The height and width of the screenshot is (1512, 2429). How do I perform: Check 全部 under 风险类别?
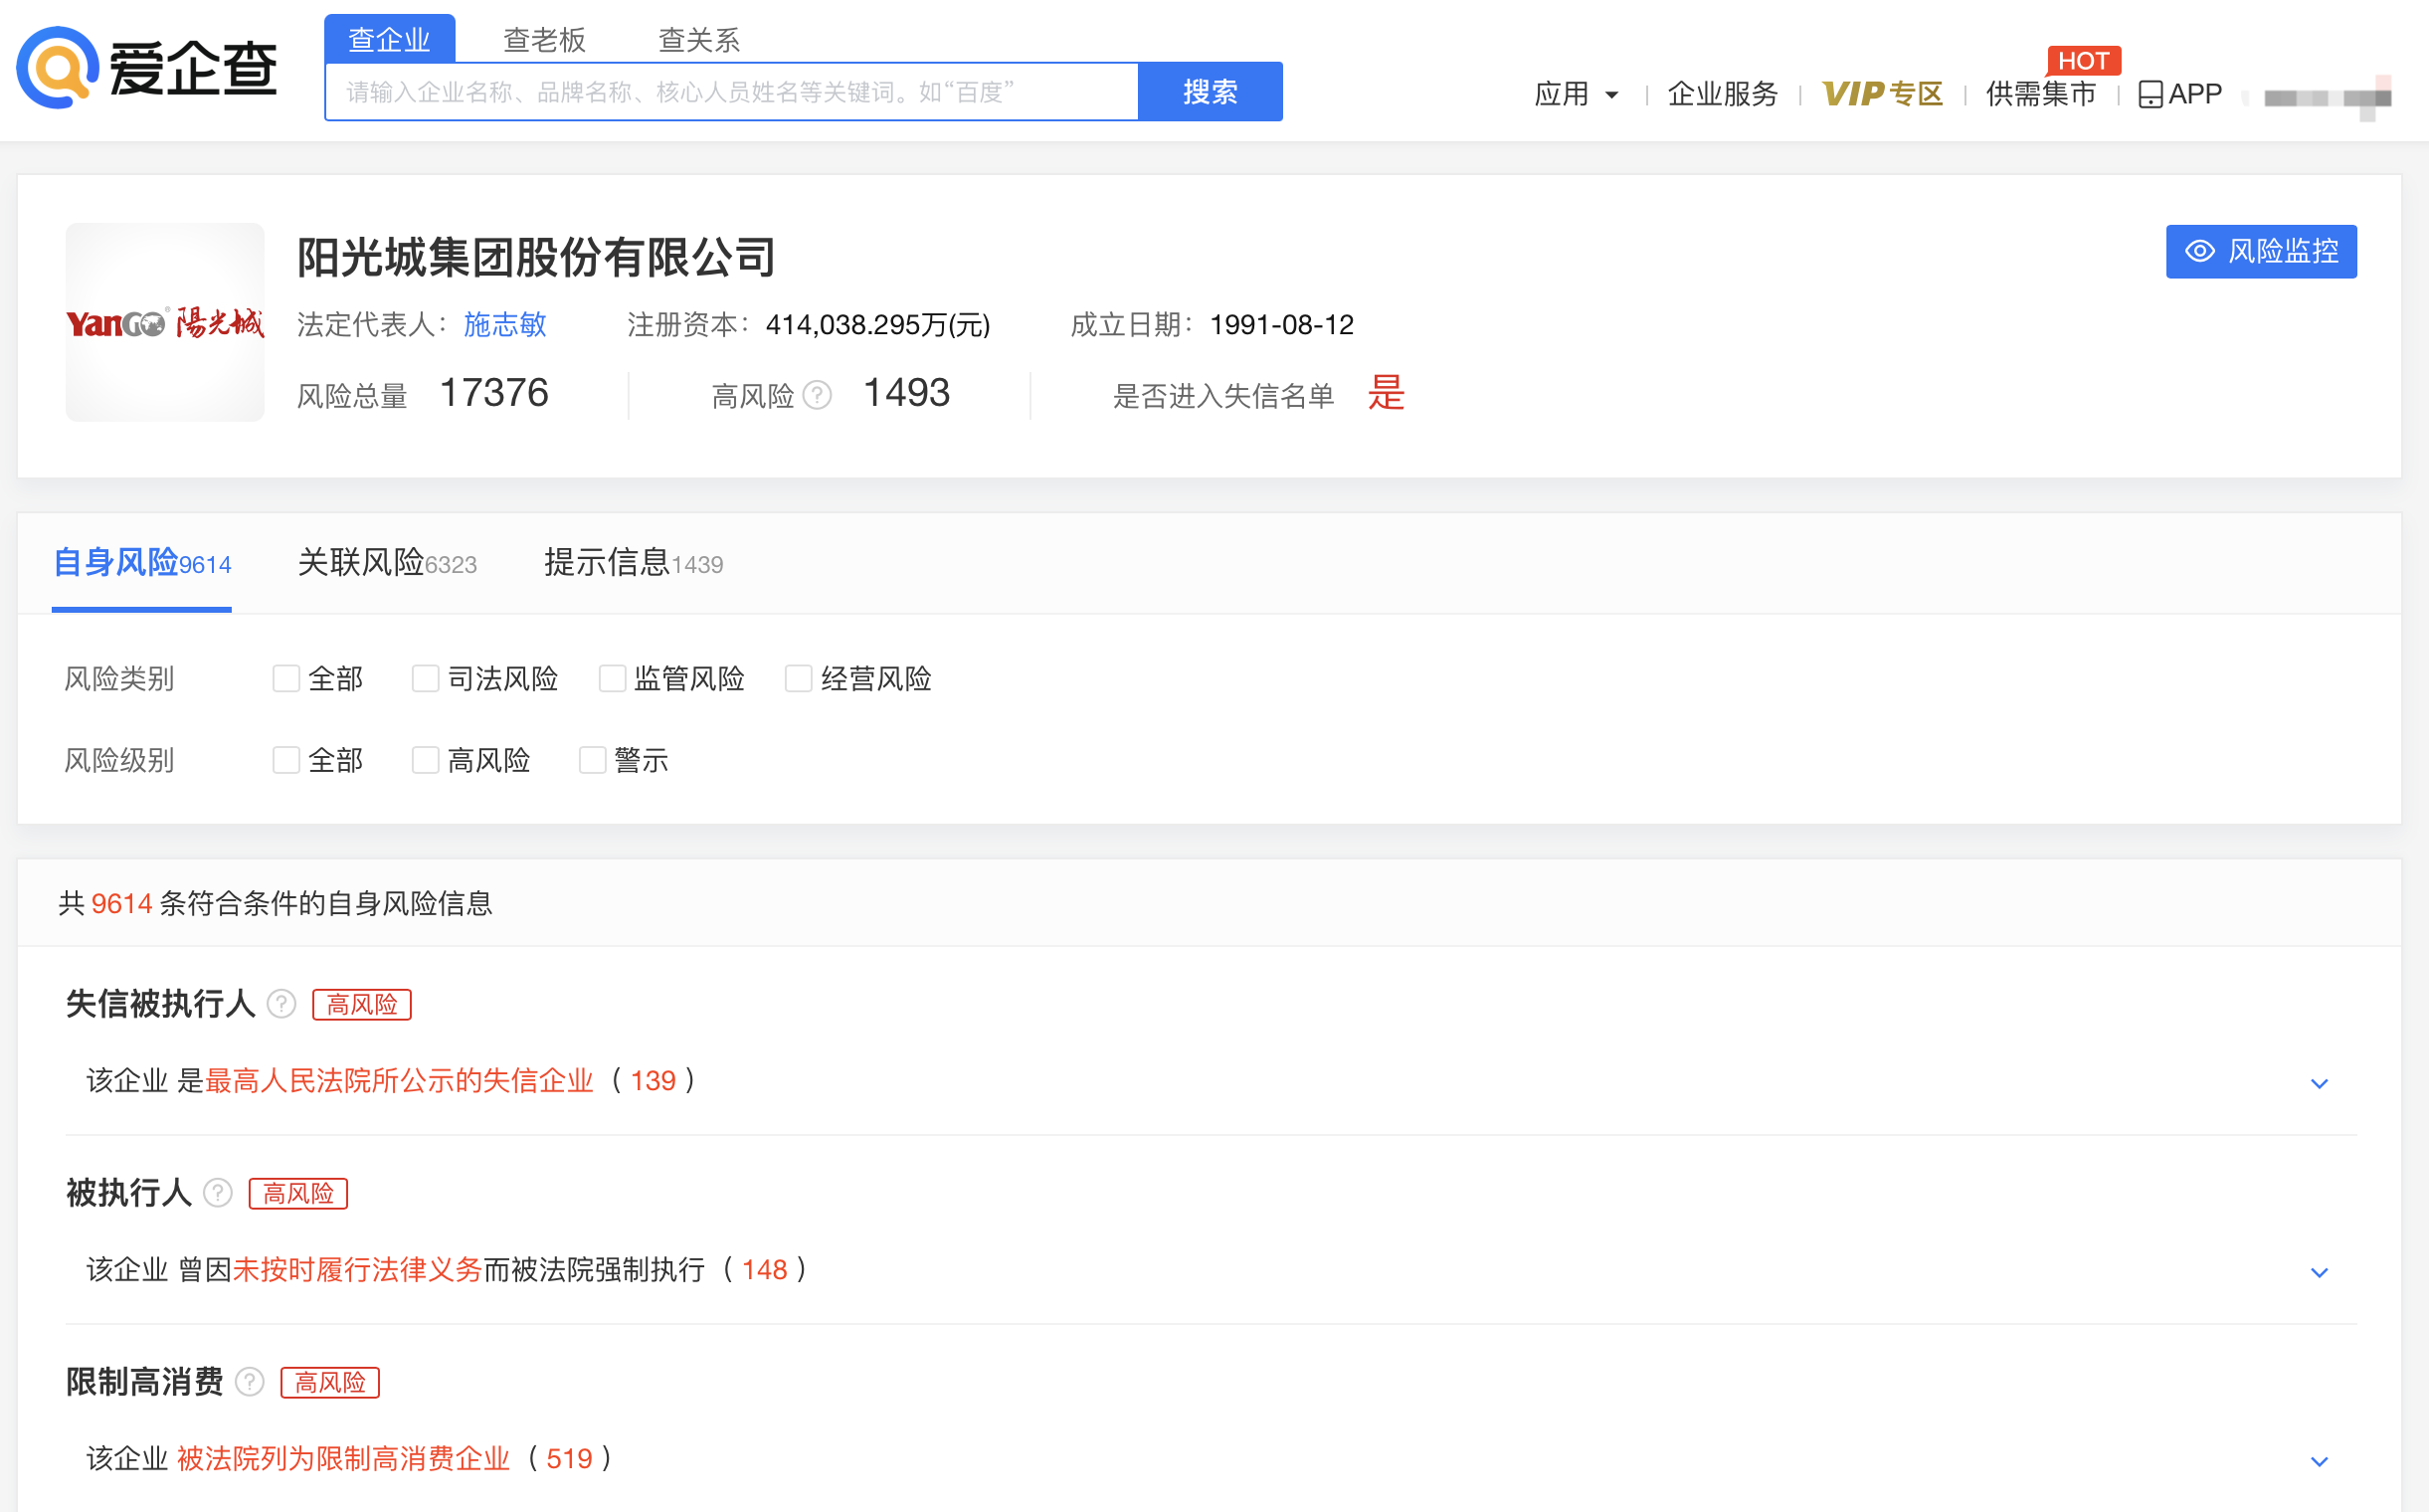coord(286,678)
